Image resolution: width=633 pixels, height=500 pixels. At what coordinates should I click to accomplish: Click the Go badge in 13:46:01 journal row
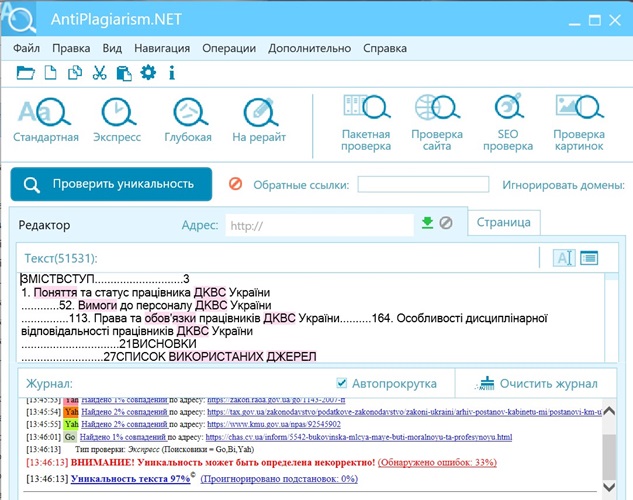point(70,437)
